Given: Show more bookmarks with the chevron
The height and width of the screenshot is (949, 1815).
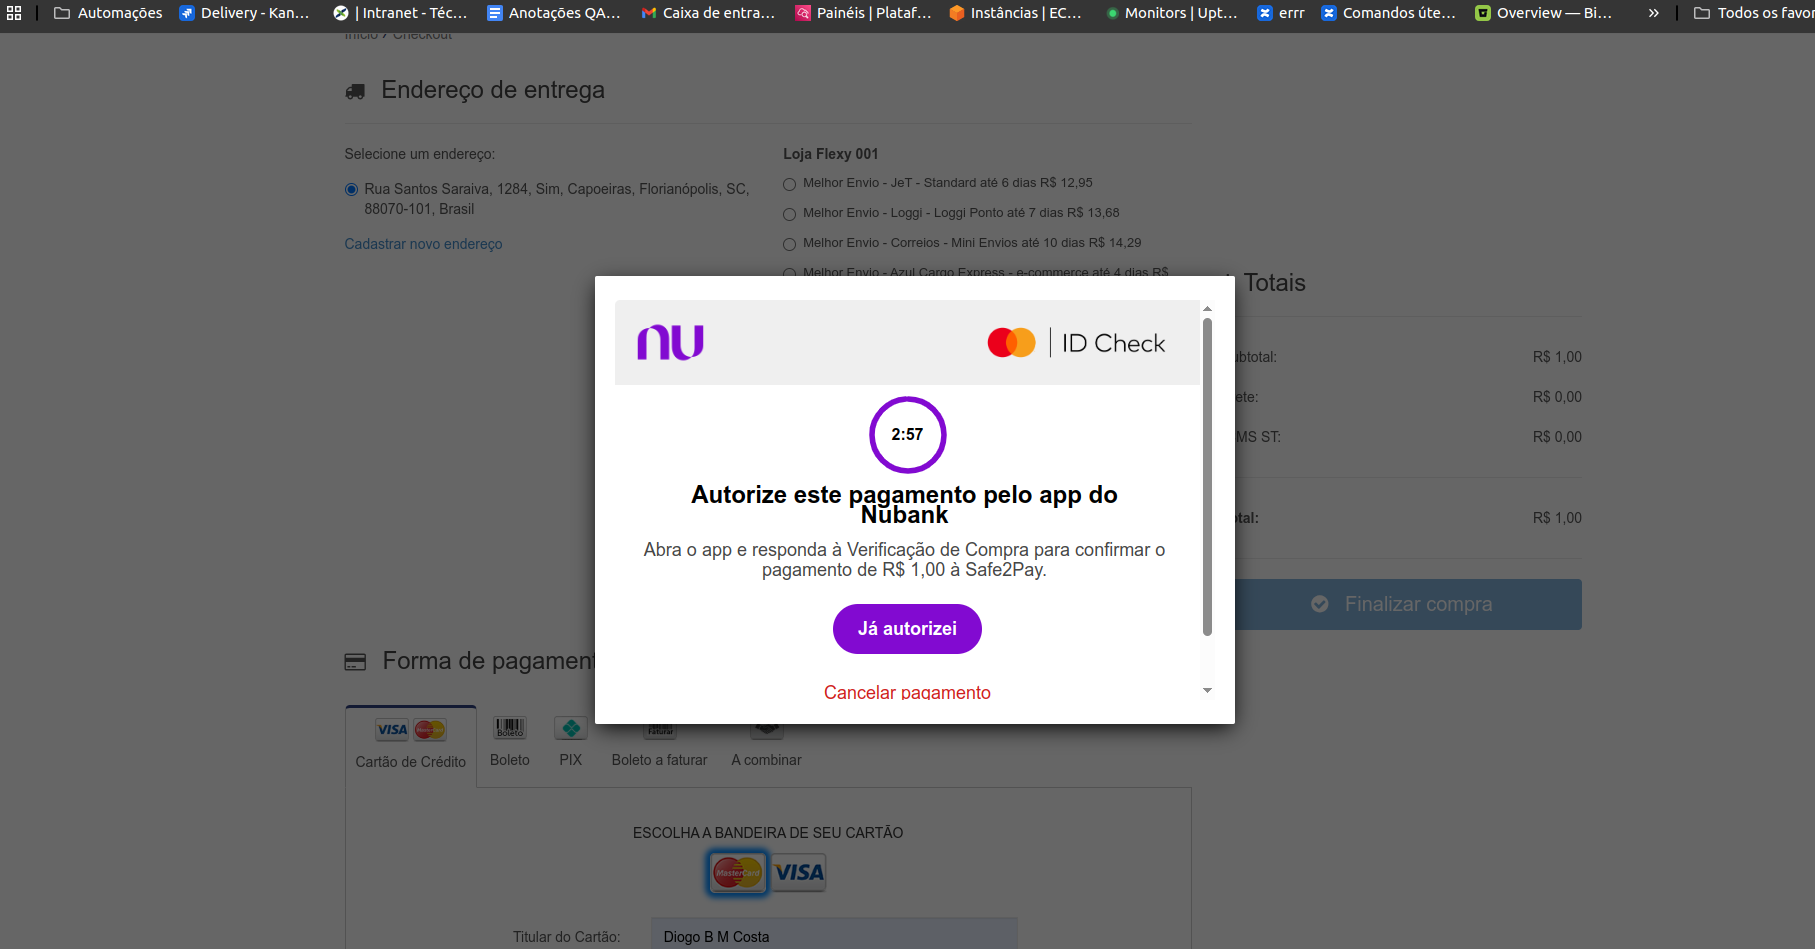Looking at the screenshot, I should (1654, 13).
